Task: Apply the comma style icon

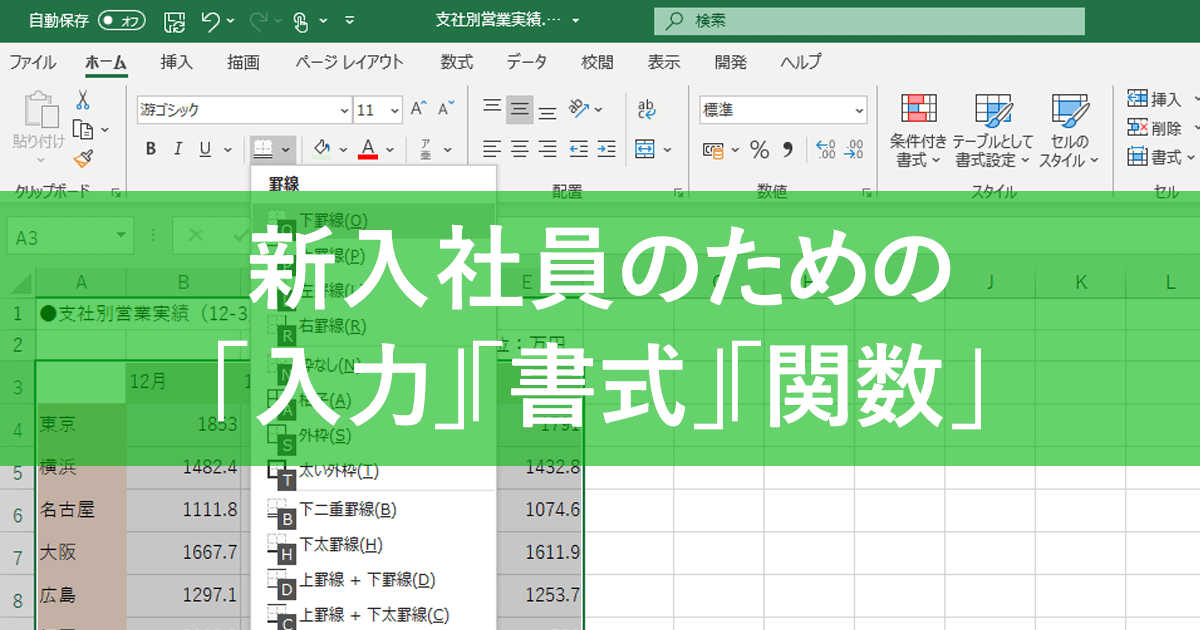Action: (x=788, y=150)
